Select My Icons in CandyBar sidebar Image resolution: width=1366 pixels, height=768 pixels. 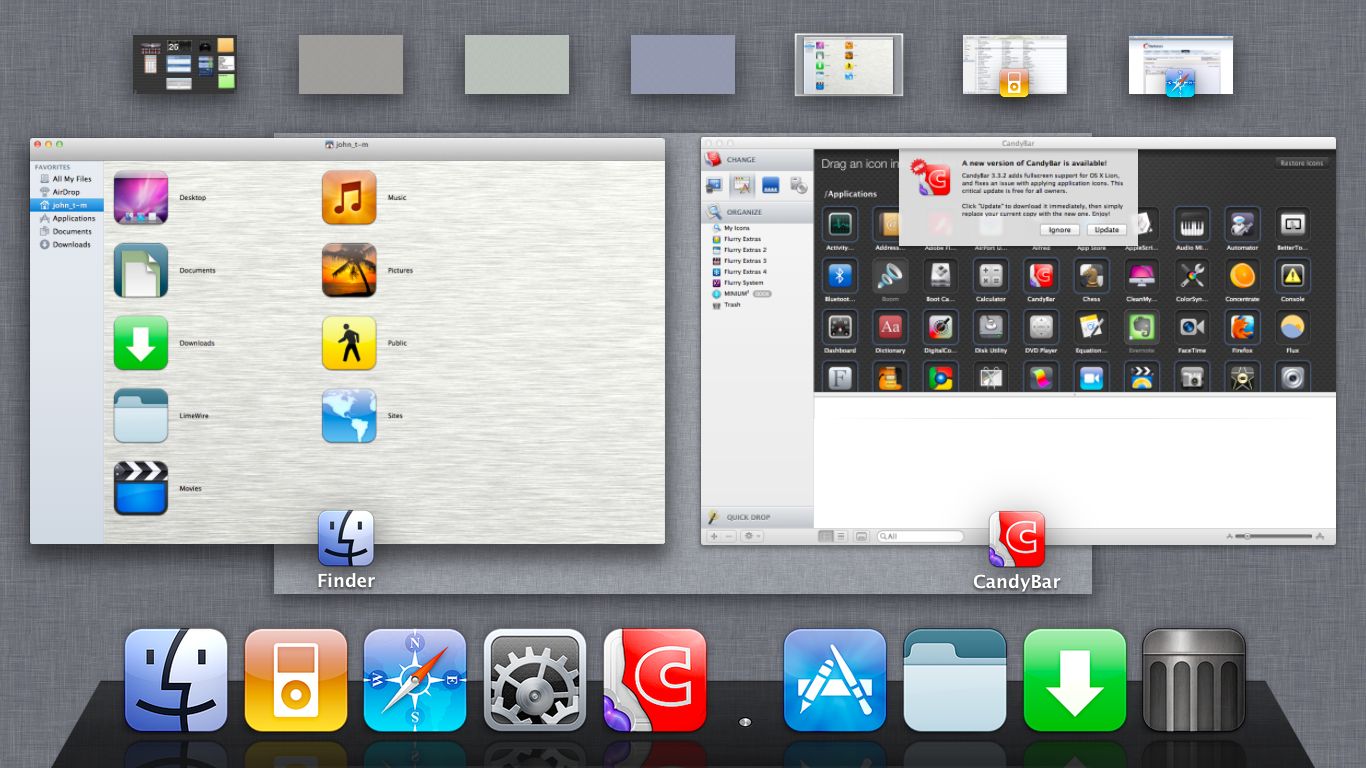tap(757, 228)
